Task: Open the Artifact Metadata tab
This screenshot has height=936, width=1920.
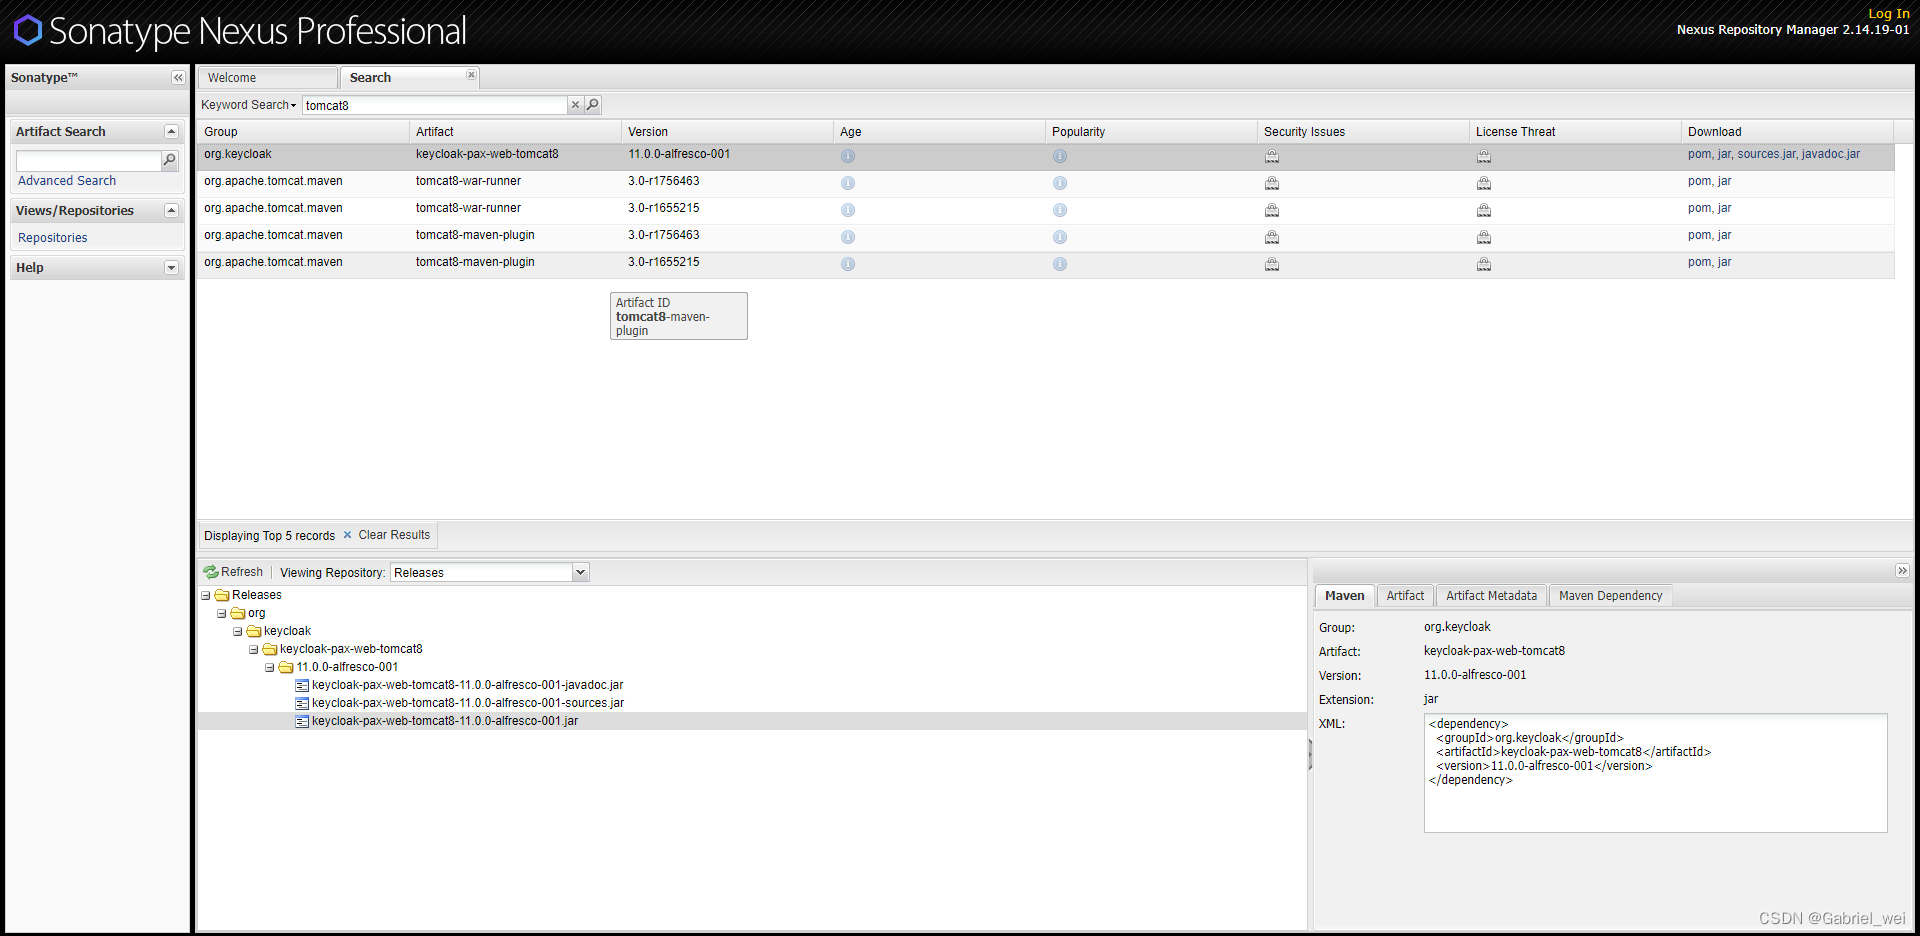Action: click(x=1491, y=596)
